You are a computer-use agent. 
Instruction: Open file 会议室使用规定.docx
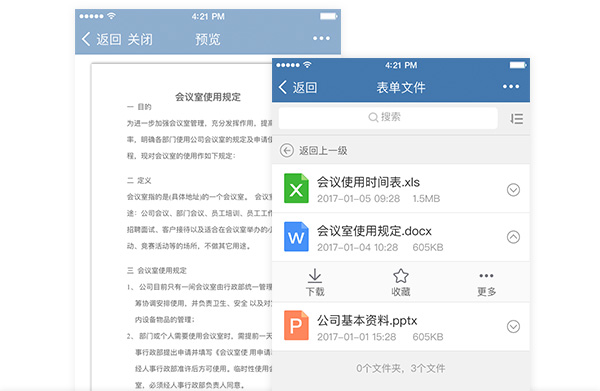(374, 231)
